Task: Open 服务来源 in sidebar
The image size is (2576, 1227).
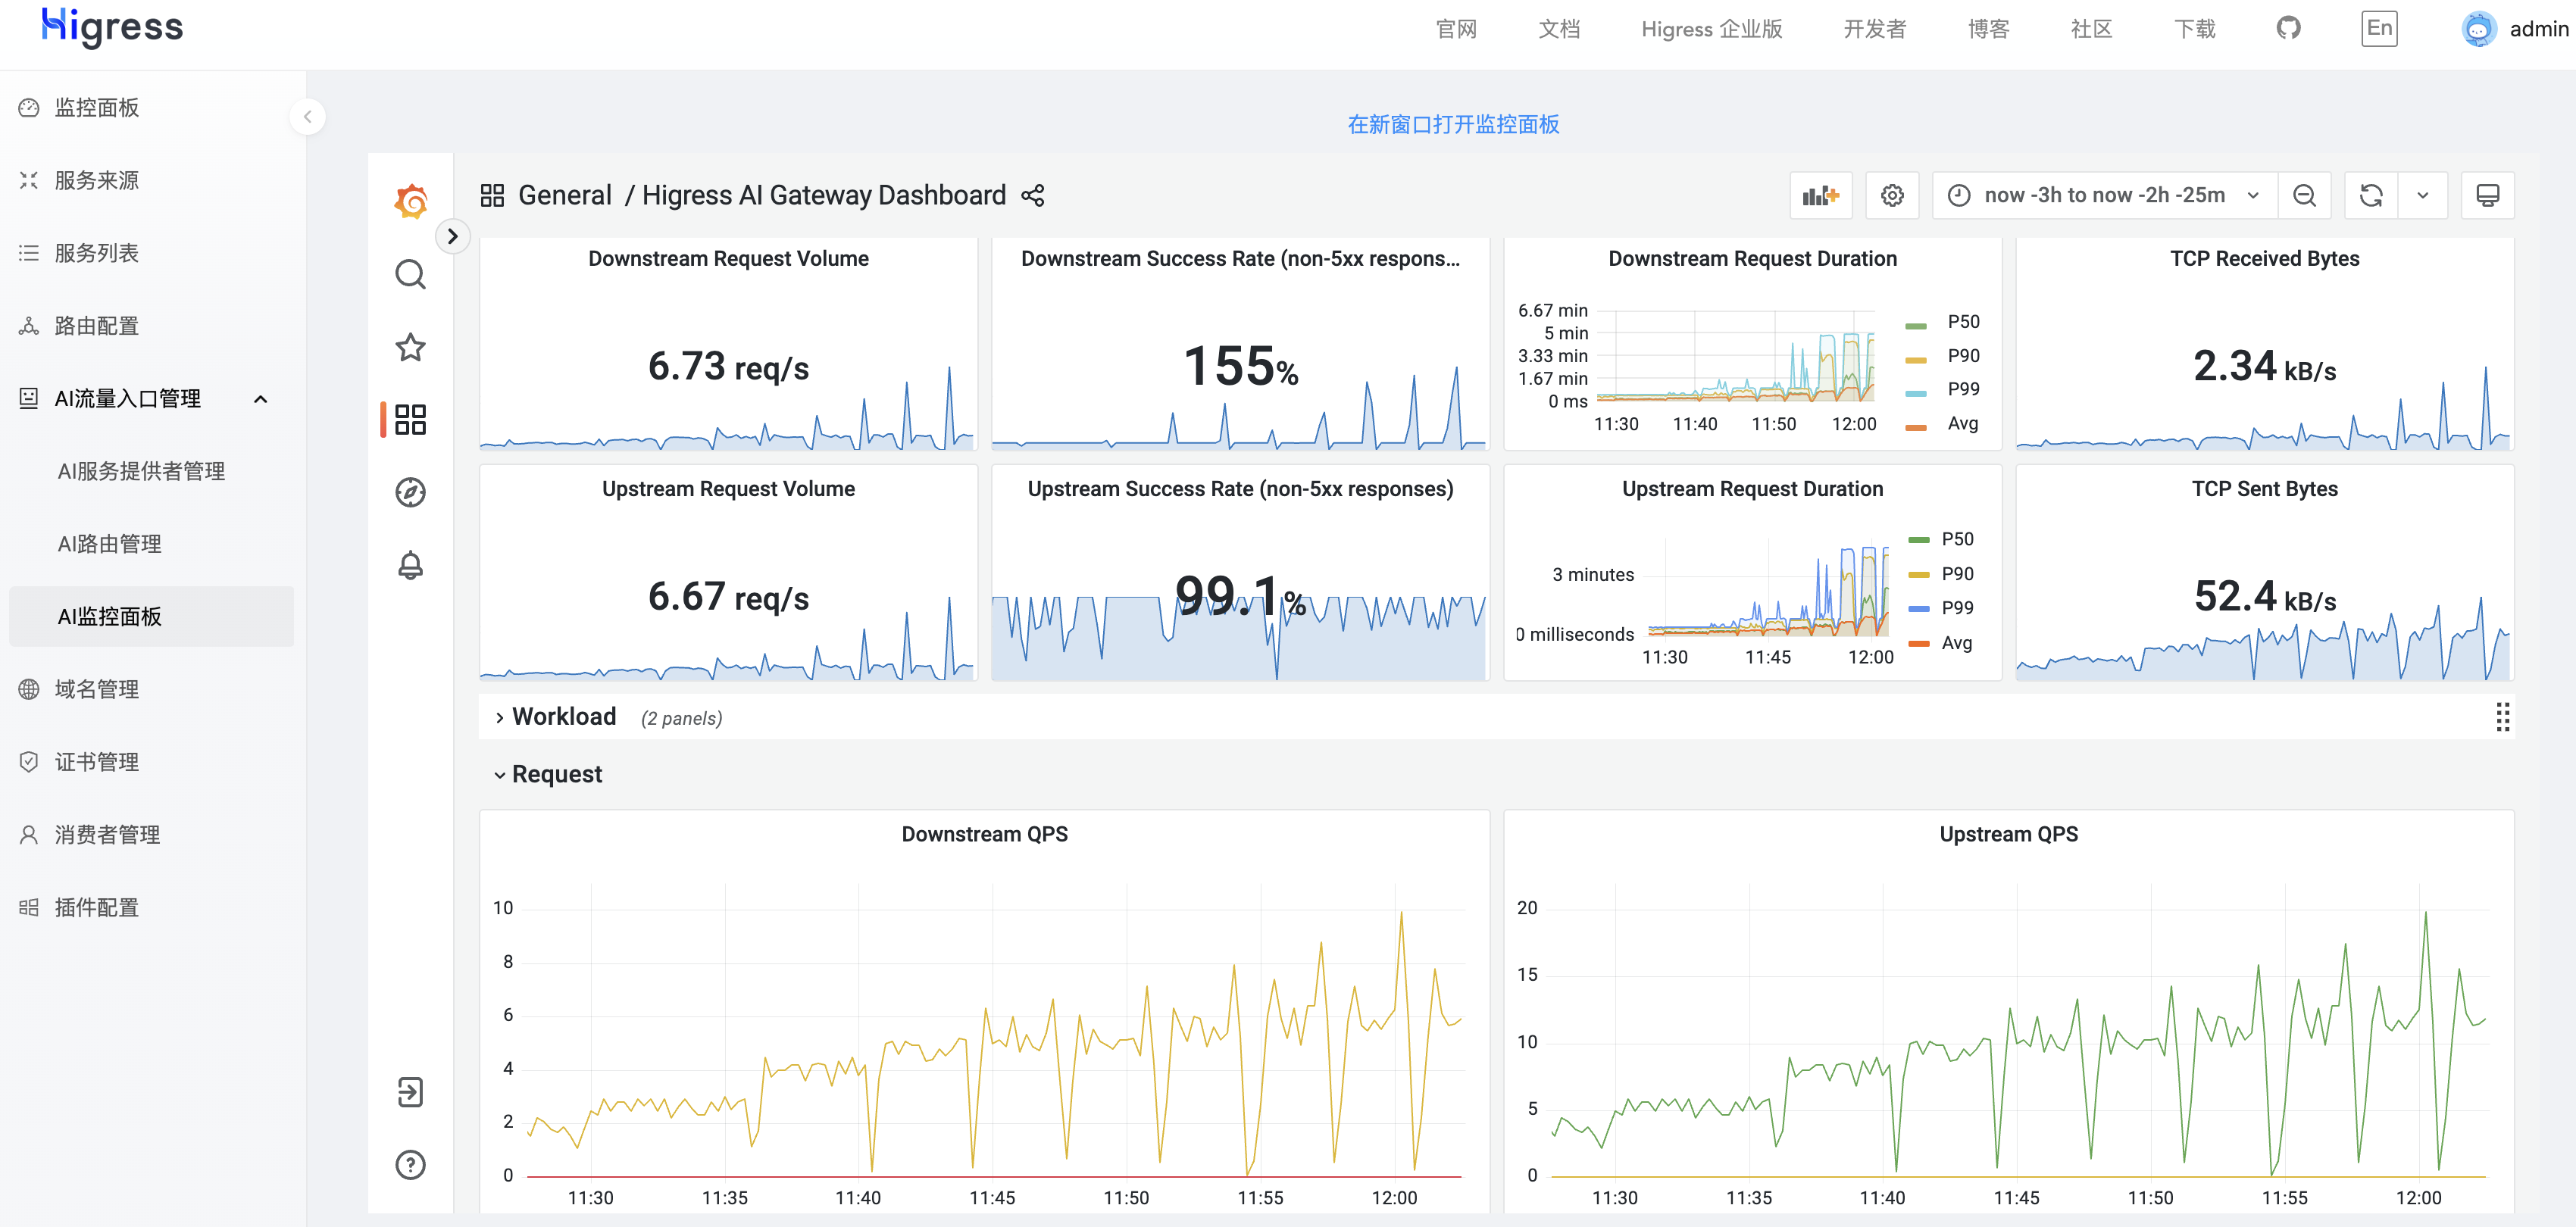Action: tap(96, 181)
